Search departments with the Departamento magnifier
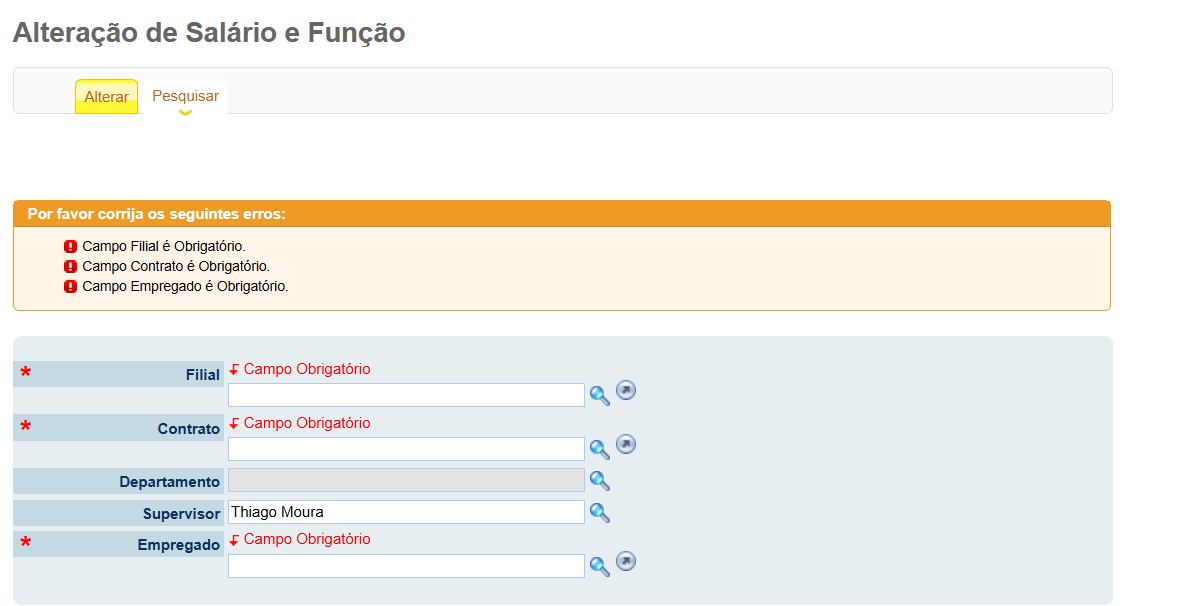This screenshot has width=1199, height=606. pos(600,481)
